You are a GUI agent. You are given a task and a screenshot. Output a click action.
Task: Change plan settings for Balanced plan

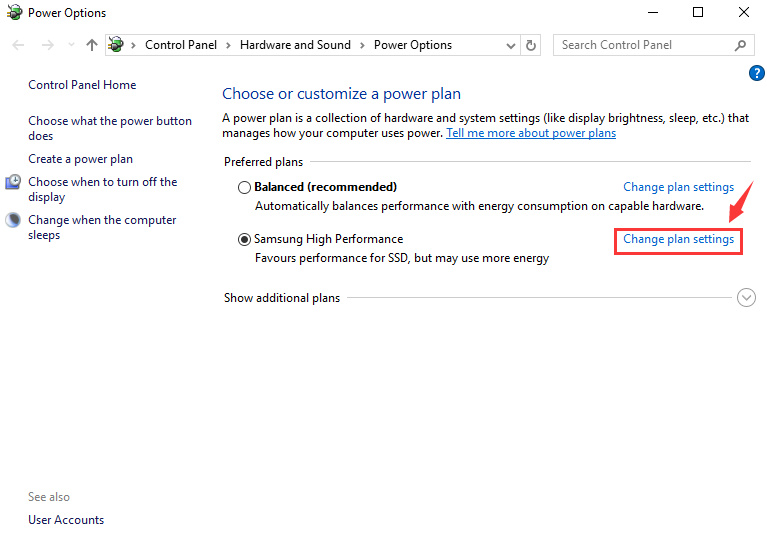pyautogui.click(x=678, y=187)
